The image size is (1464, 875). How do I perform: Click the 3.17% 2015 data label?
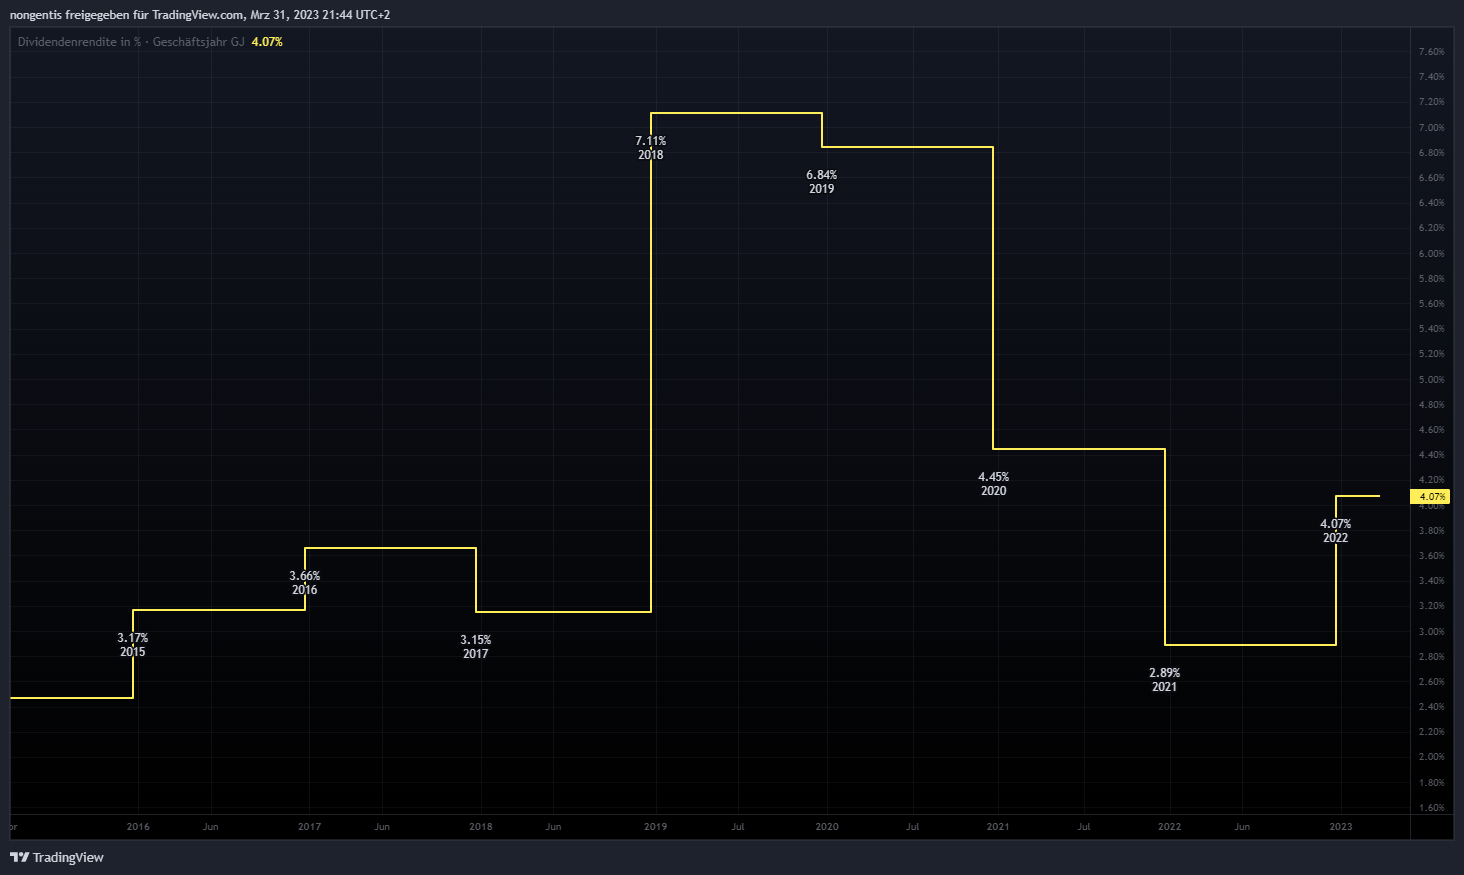[x=133, y=645]
